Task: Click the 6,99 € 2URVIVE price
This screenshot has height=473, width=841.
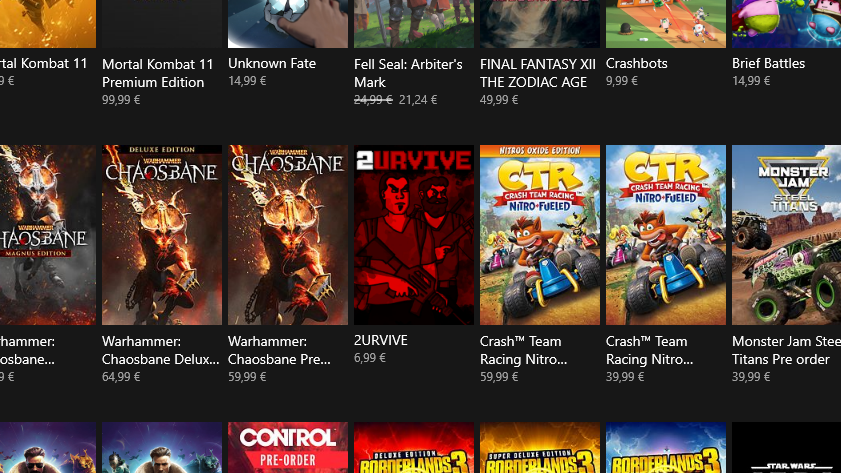Action: pos(370,358)
